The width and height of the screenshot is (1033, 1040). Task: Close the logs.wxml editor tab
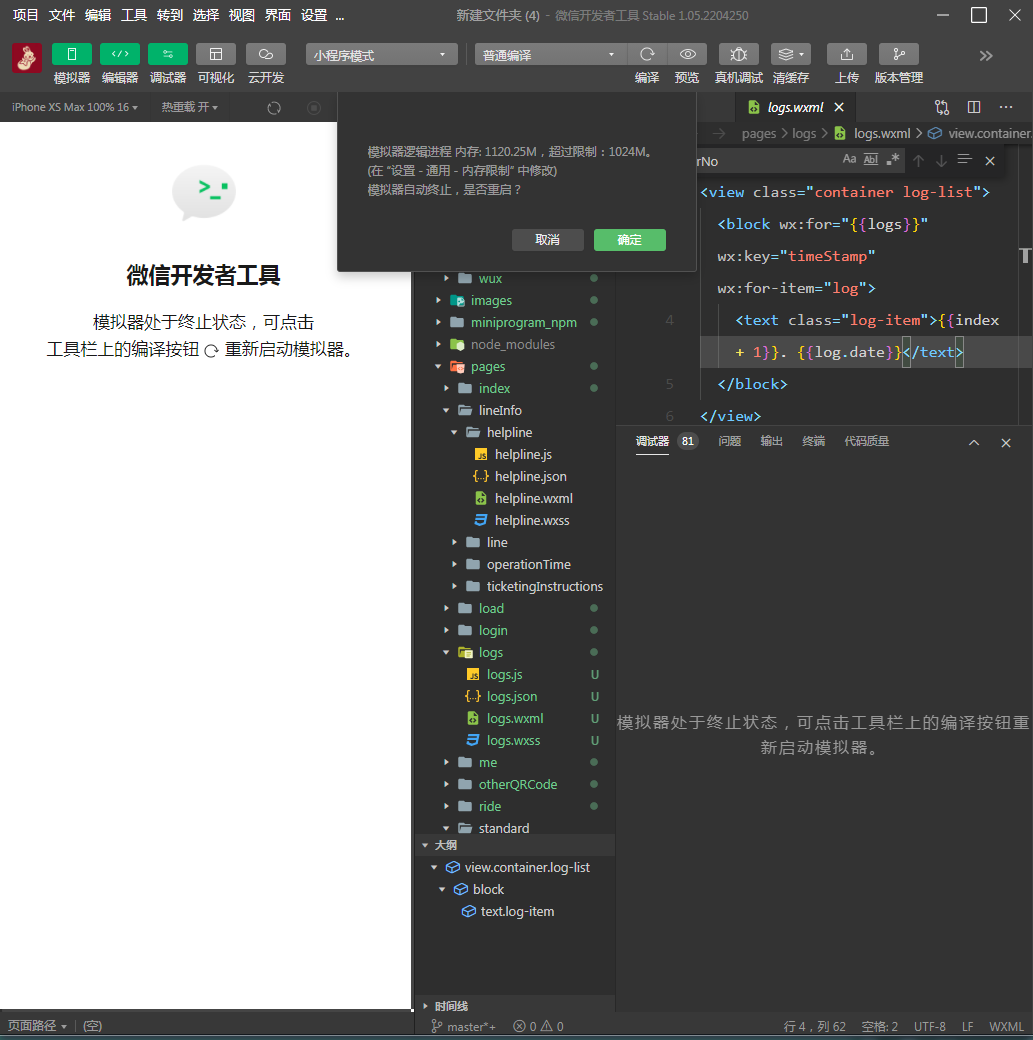click(x=839, y=107)
